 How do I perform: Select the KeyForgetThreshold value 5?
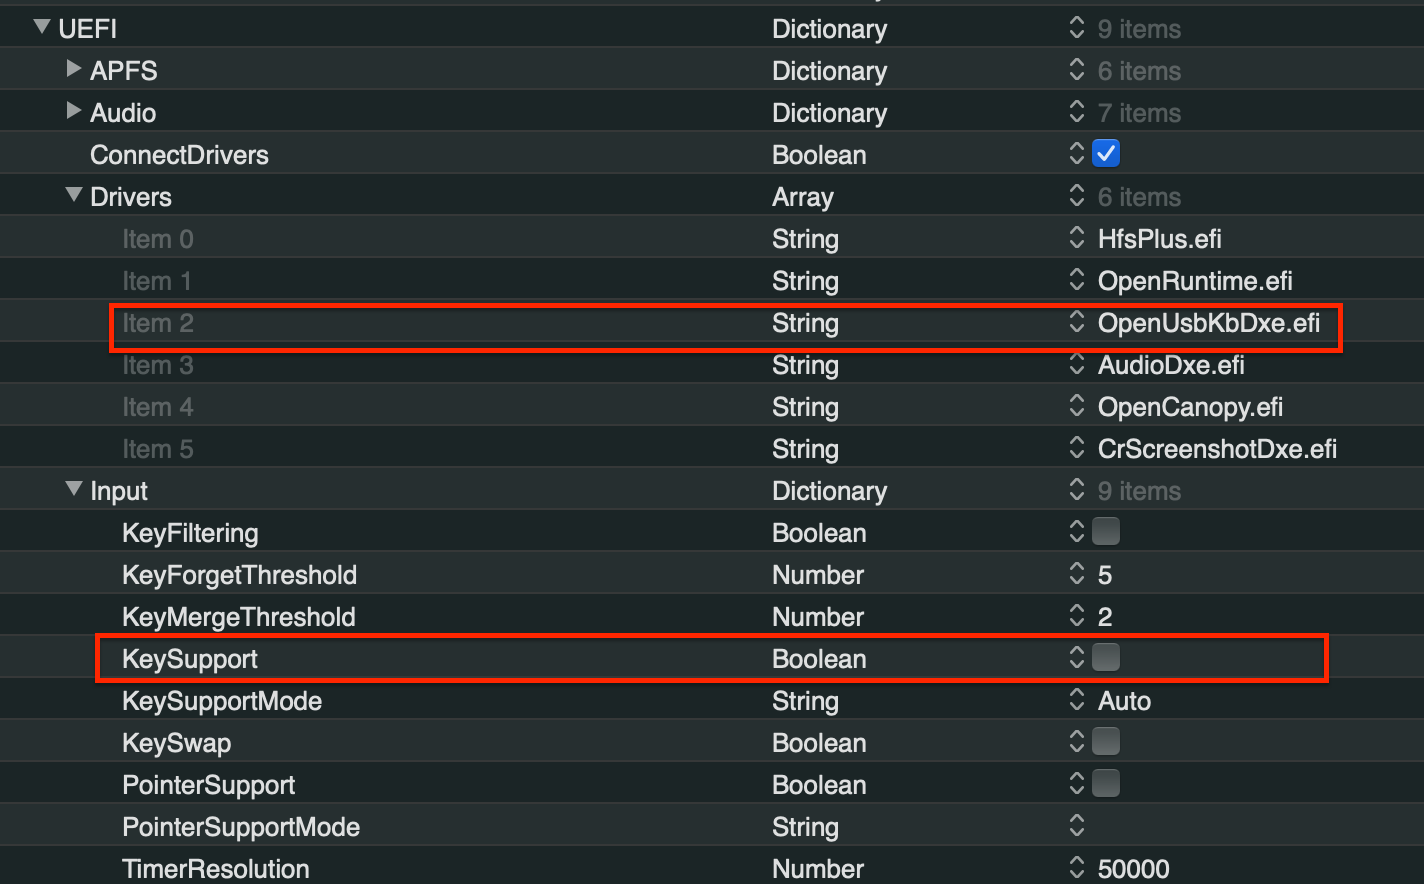(x=1105, y=575)
